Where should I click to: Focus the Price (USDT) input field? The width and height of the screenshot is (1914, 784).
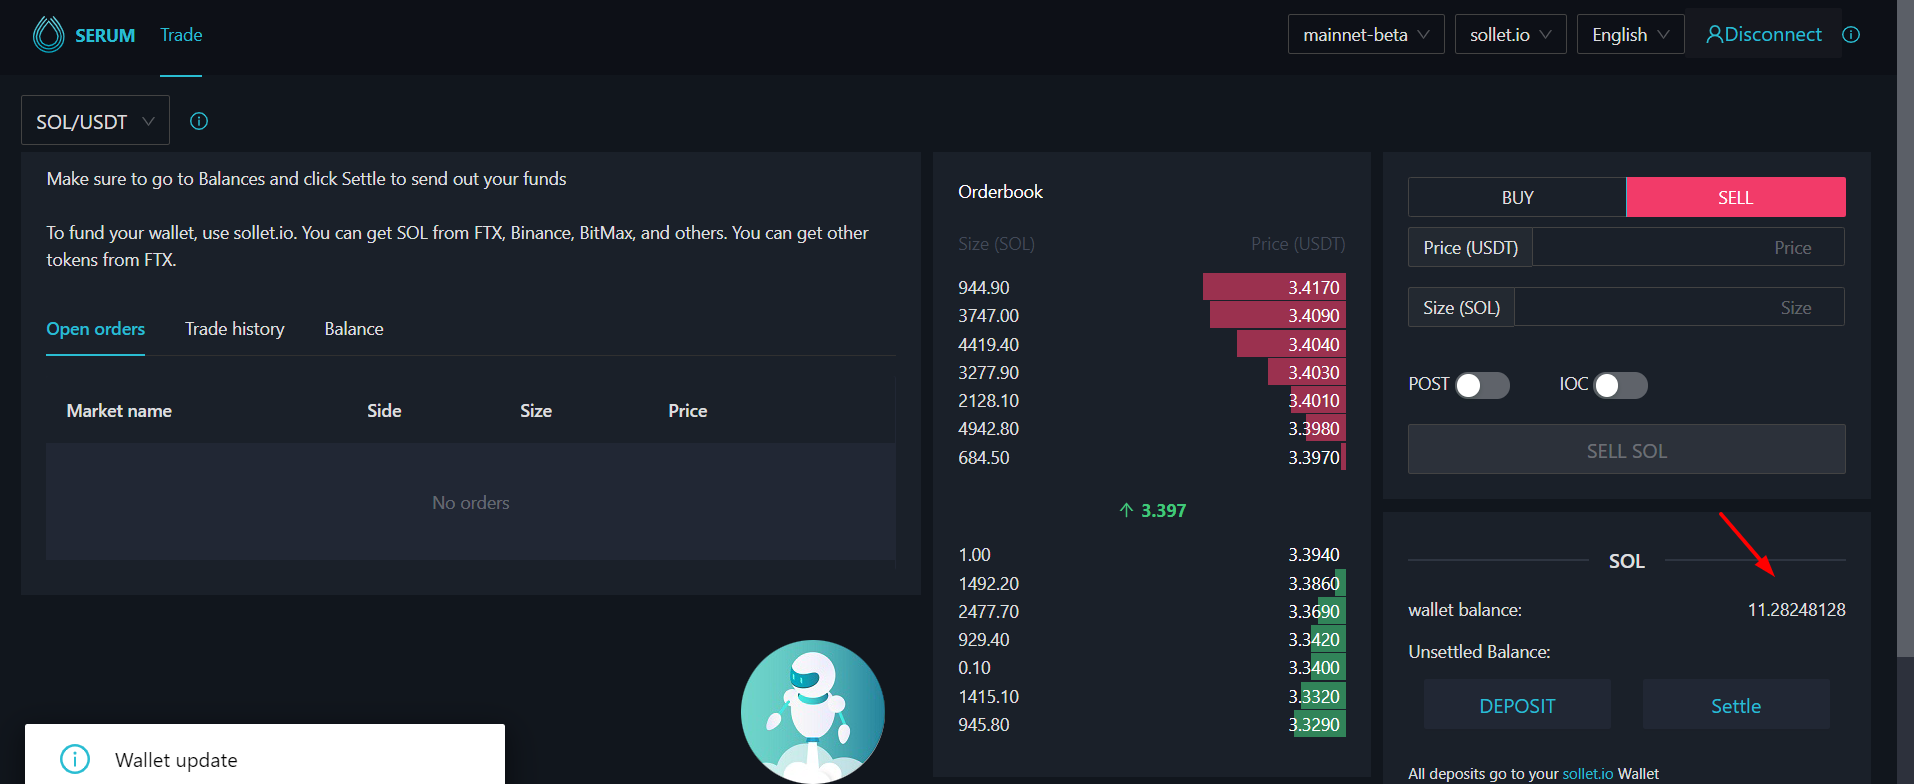click(1688, 247)
